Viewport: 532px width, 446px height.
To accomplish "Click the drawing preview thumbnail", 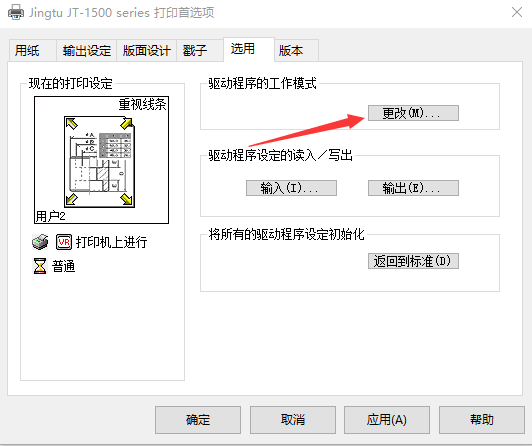I will 99,161.
